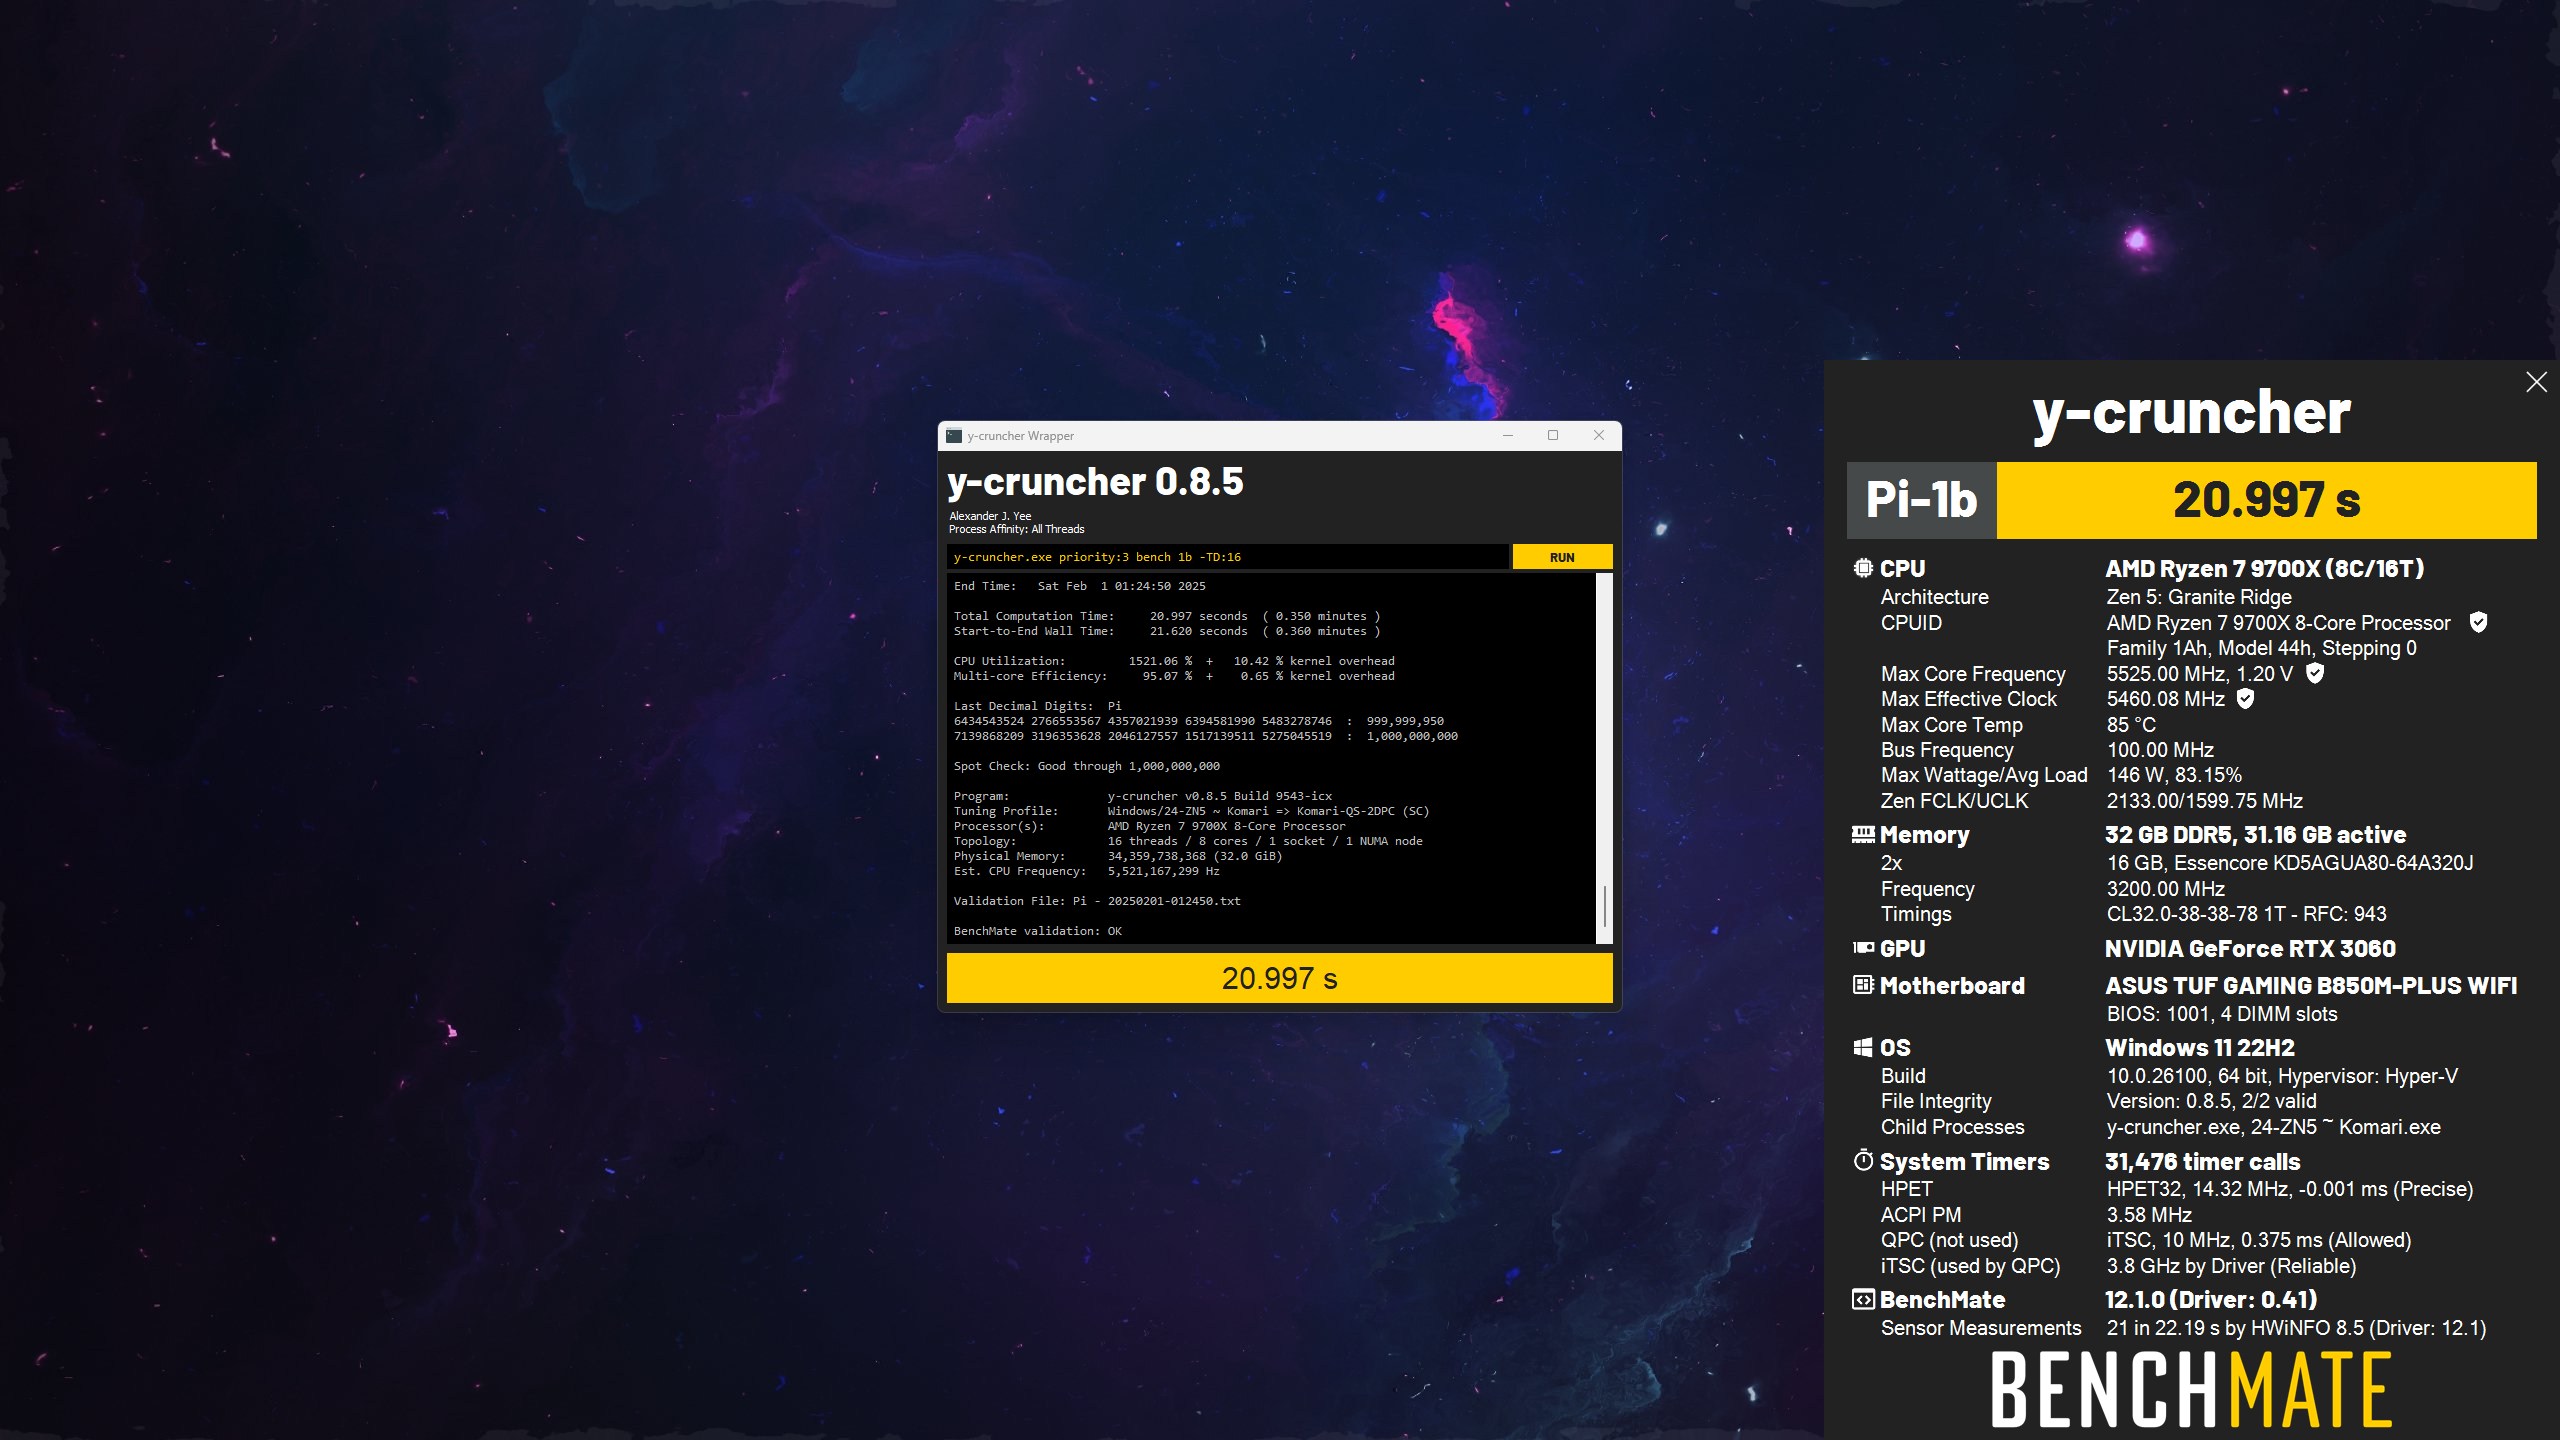Maximize the y-cruncher Wrapper window
Screen dimensions: 2560x1440
point(1553,436)
